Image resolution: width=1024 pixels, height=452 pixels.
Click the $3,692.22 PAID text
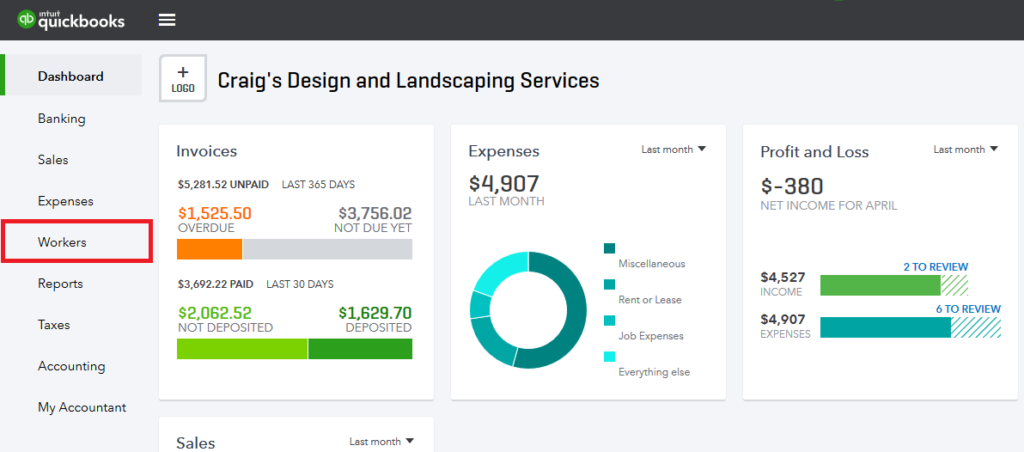pyautogui.click(x=215, y=284)
